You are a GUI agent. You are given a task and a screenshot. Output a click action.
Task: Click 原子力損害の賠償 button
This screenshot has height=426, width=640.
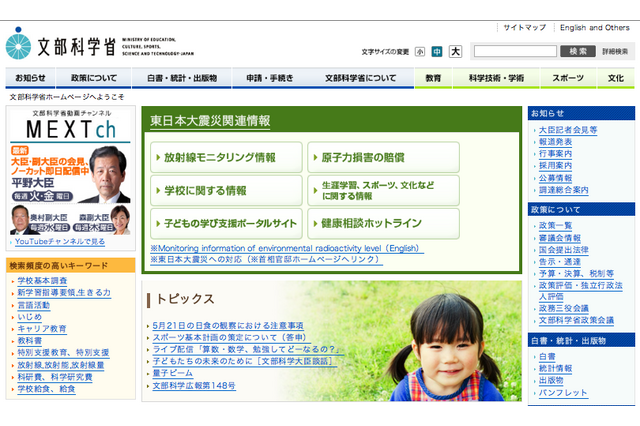tap(383, 157)
